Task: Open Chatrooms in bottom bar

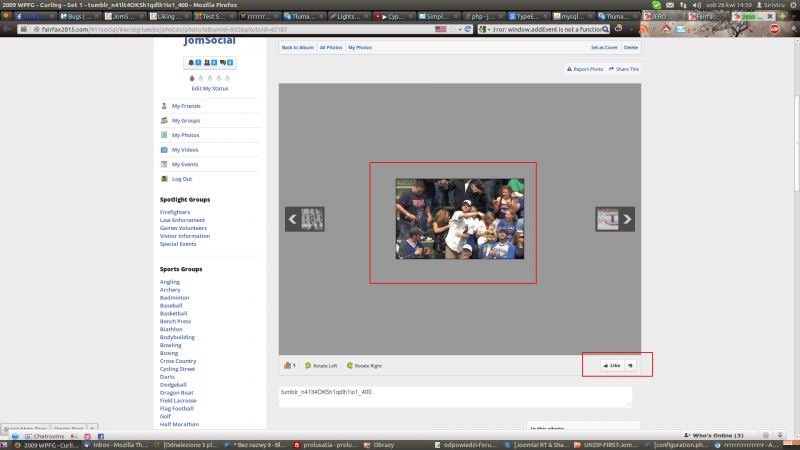Action: coord(44,437)
